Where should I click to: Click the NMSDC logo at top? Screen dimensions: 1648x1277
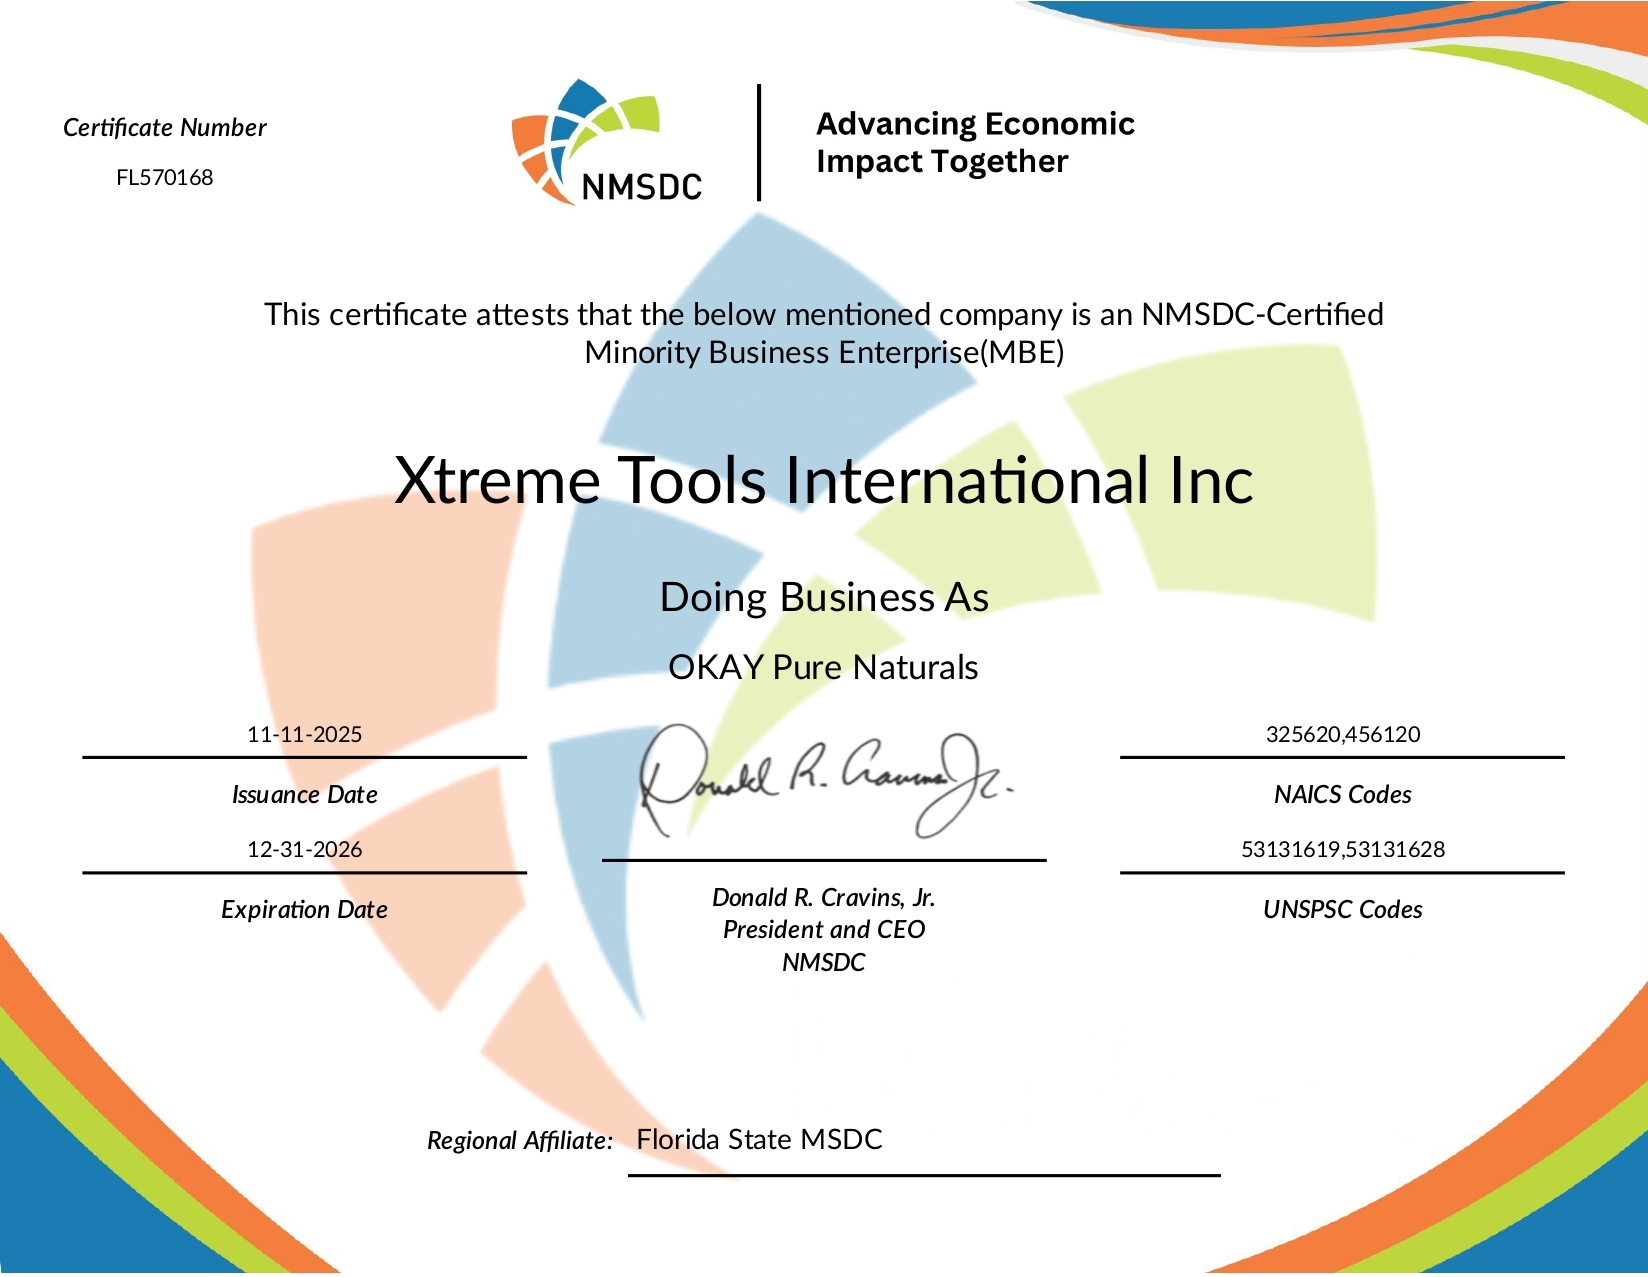(607, 142)
